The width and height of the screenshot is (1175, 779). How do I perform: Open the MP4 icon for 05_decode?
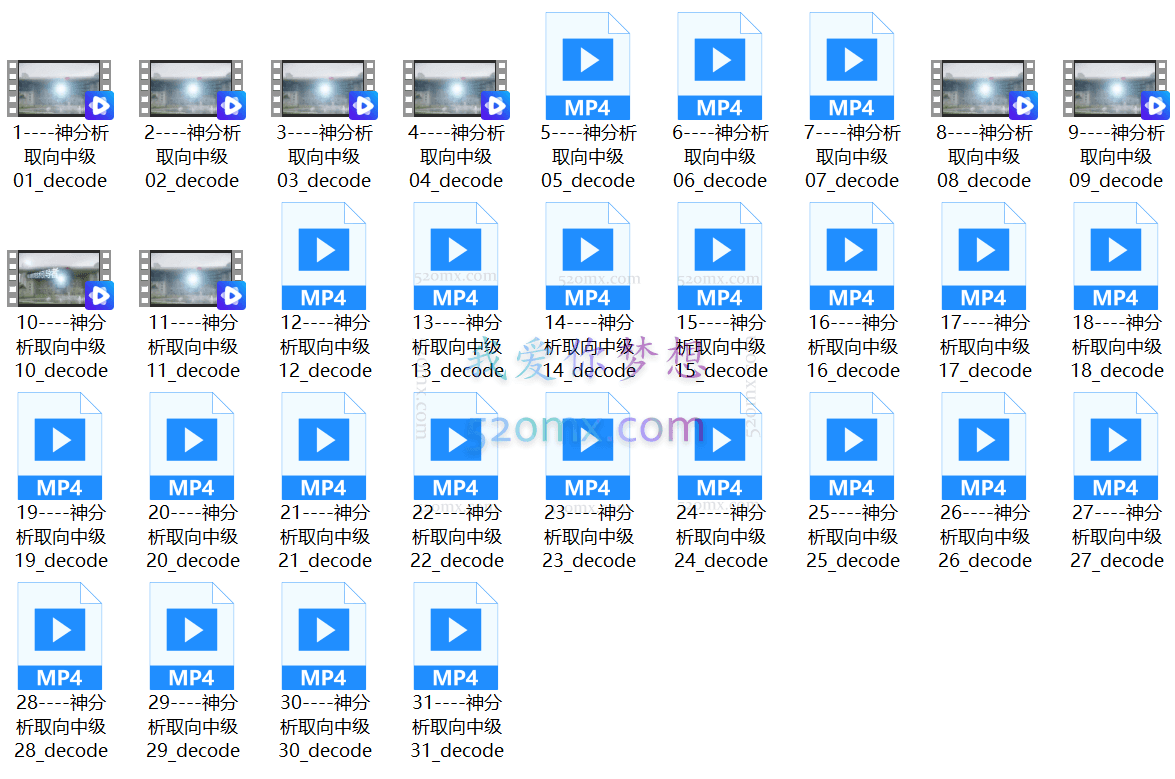[588, 66]
